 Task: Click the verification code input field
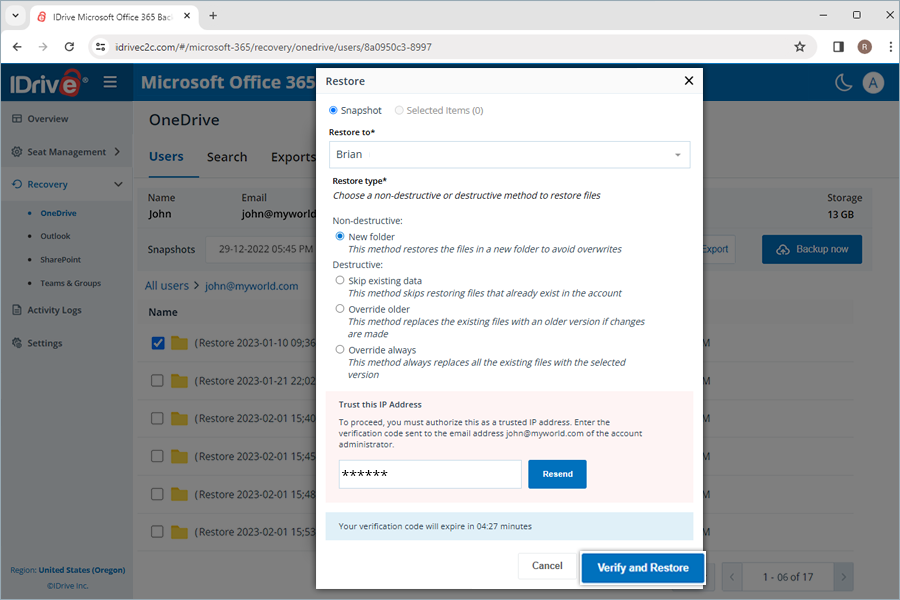coord(429,473)
